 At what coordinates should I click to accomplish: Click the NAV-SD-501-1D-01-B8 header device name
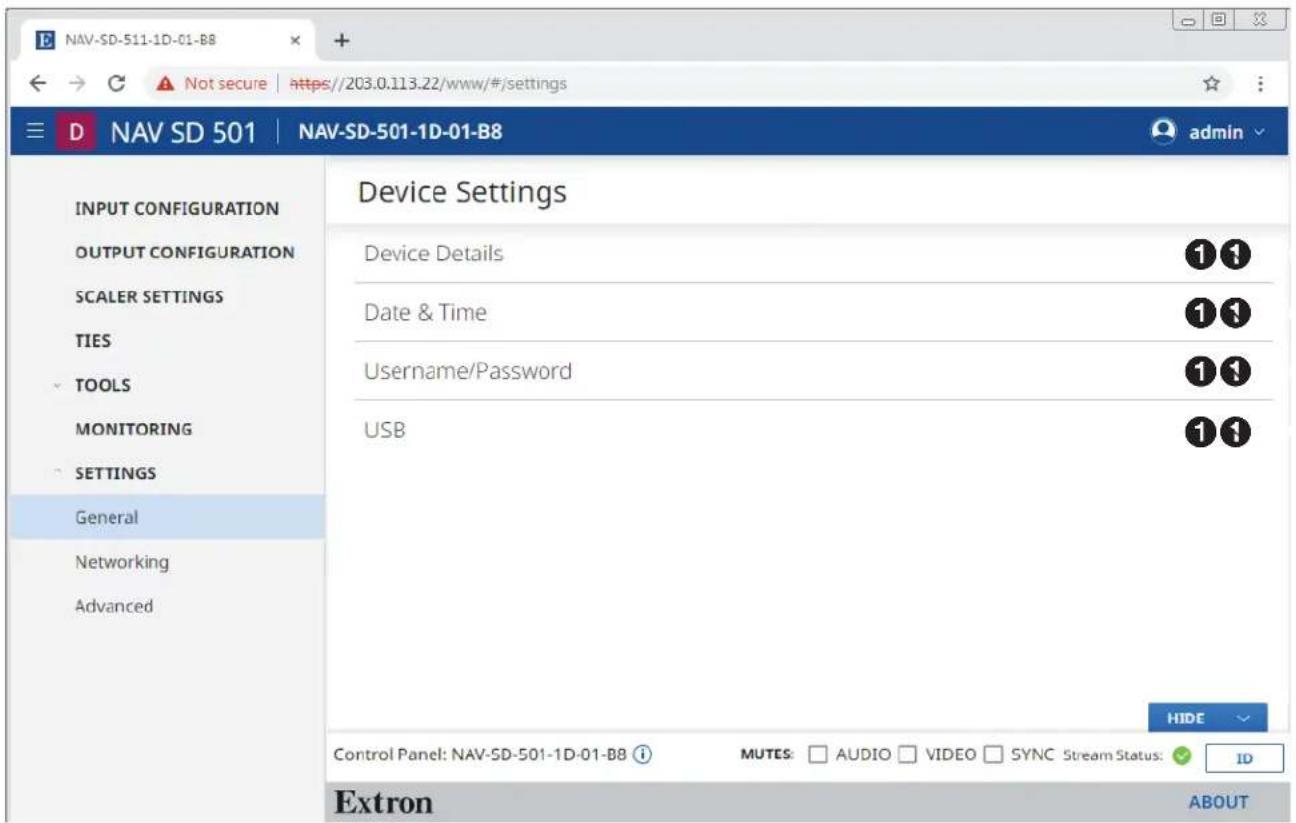pos(401,132)
